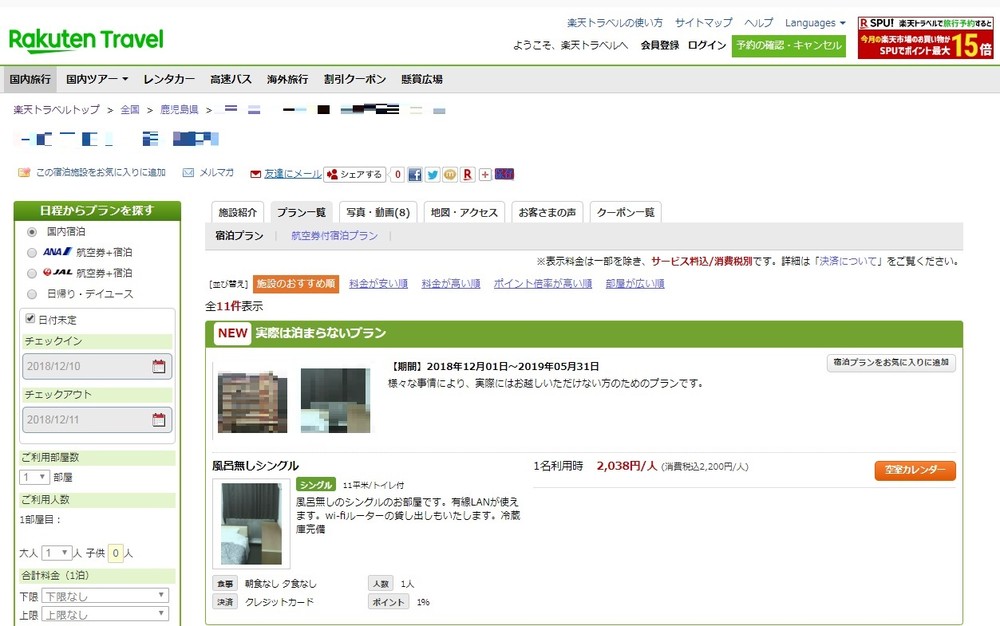Click the 風呂無しシングル room thumbnail
The height and width of the screenshot is (626, 1000).
pyautogui.click(x=251, y=523)
